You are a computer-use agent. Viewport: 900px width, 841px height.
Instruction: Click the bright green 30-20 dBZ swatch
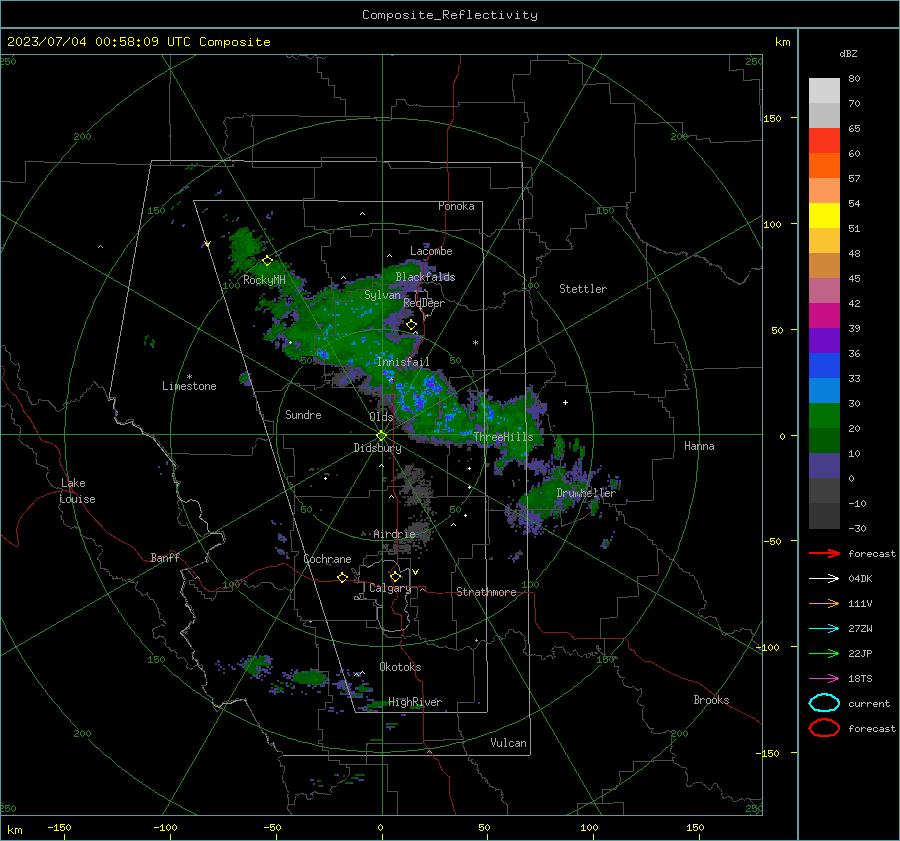[x=824, y=416]
